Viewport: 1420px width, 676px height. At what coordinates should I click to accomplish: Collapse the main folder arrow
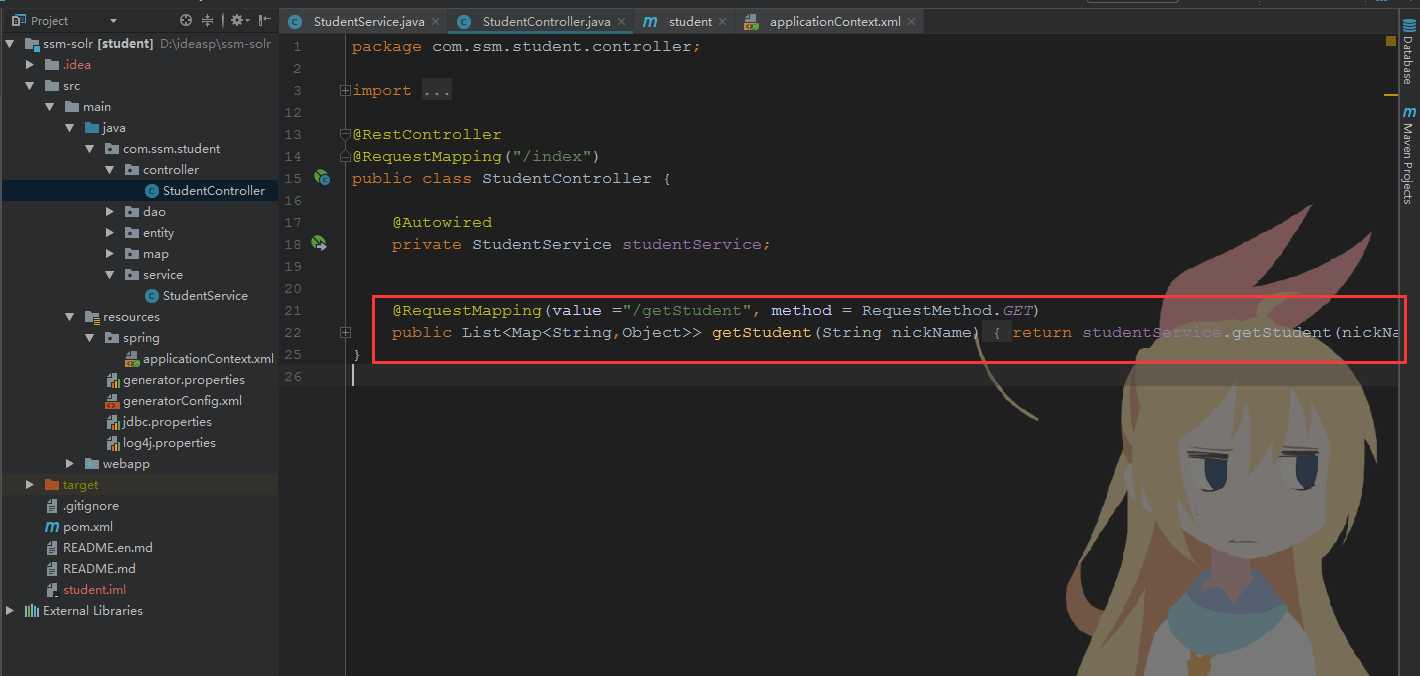pos(51,107)
